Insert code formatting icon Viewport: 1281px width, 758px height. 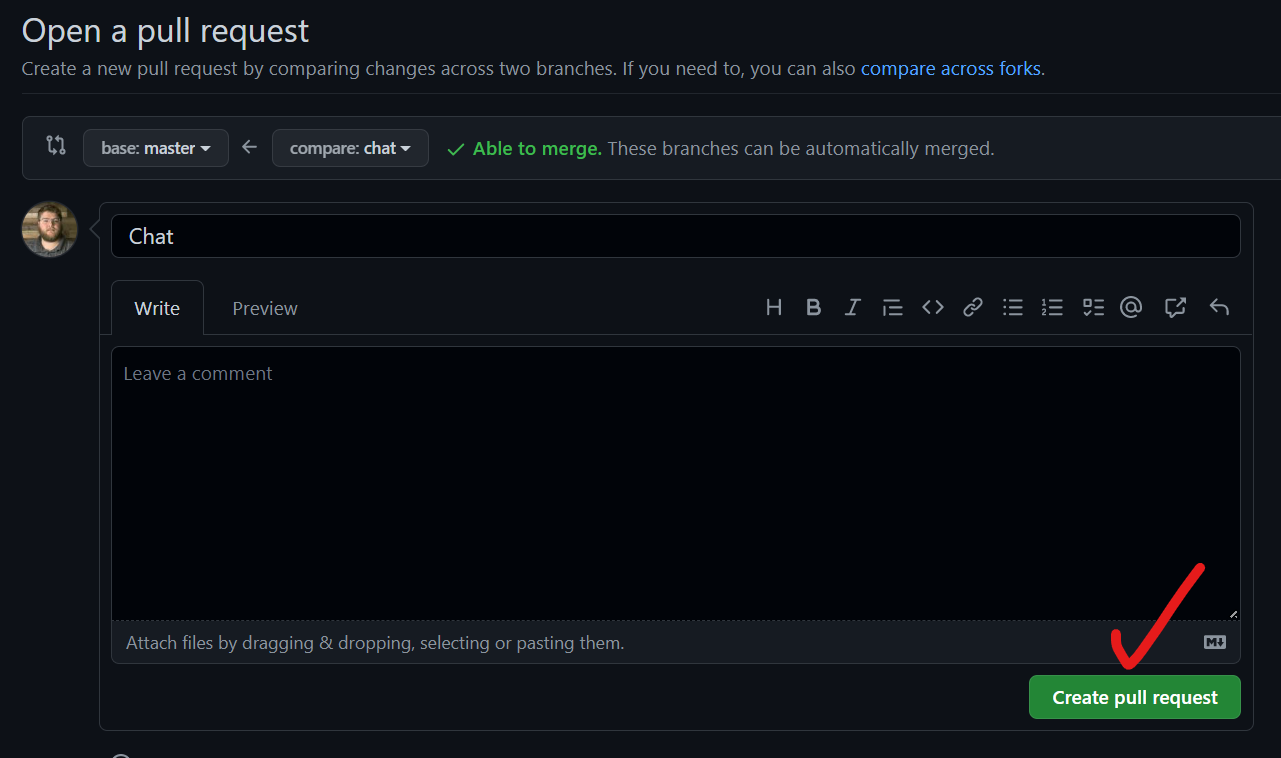933,308
